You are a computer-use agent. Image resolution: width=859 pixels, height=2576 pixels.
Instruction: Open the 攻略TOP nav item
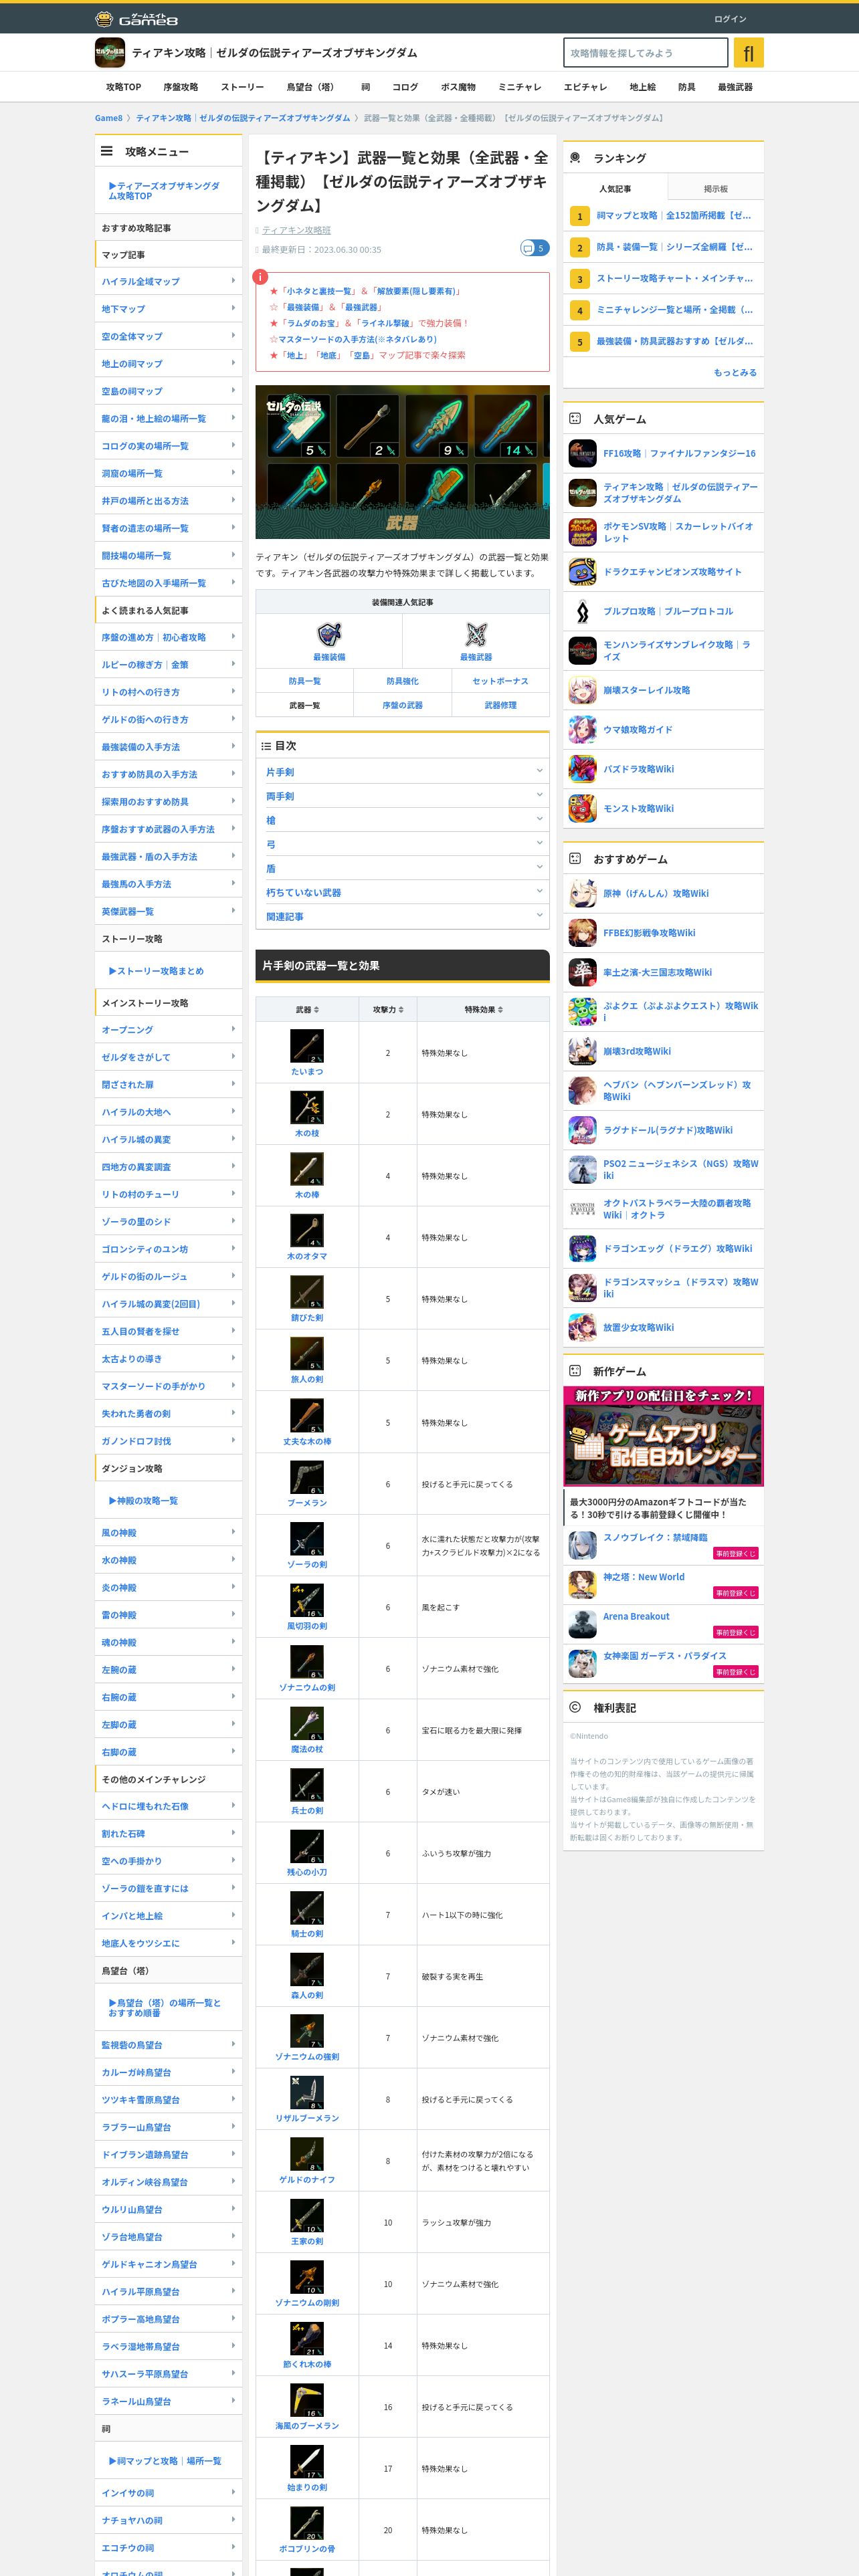click(x=124, y=87)
